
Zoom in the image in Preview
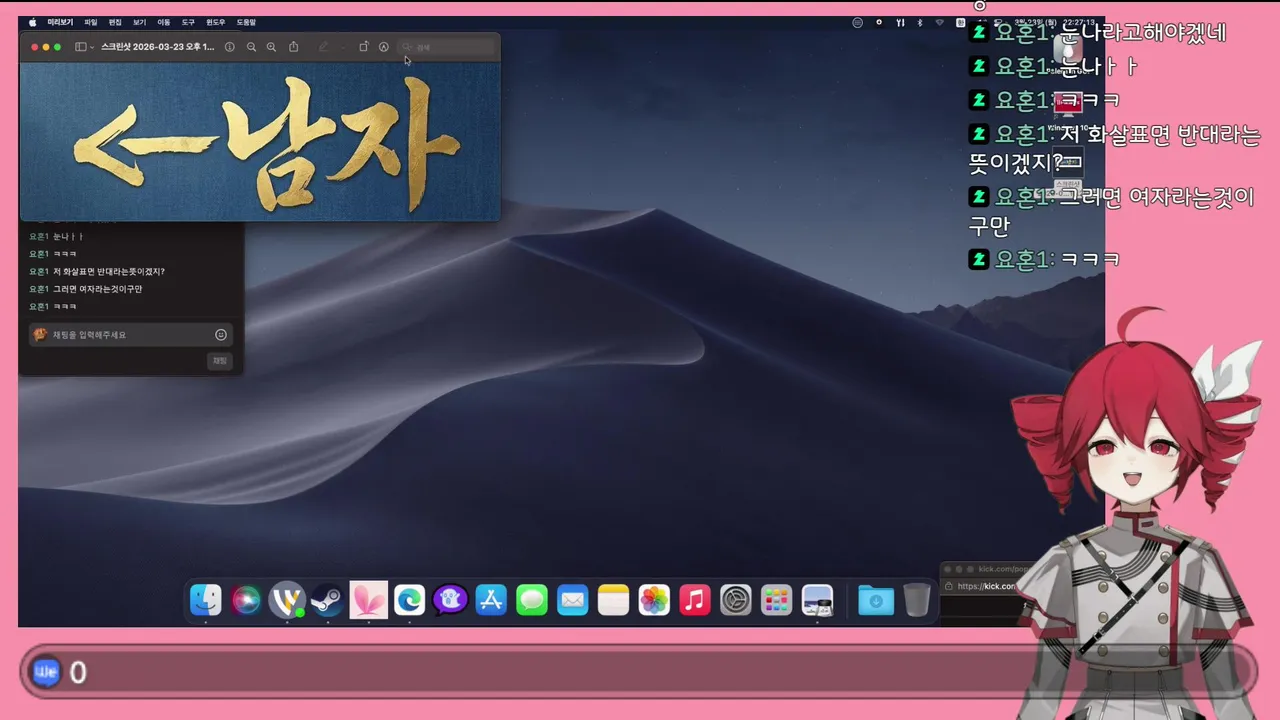coord(271,47)
